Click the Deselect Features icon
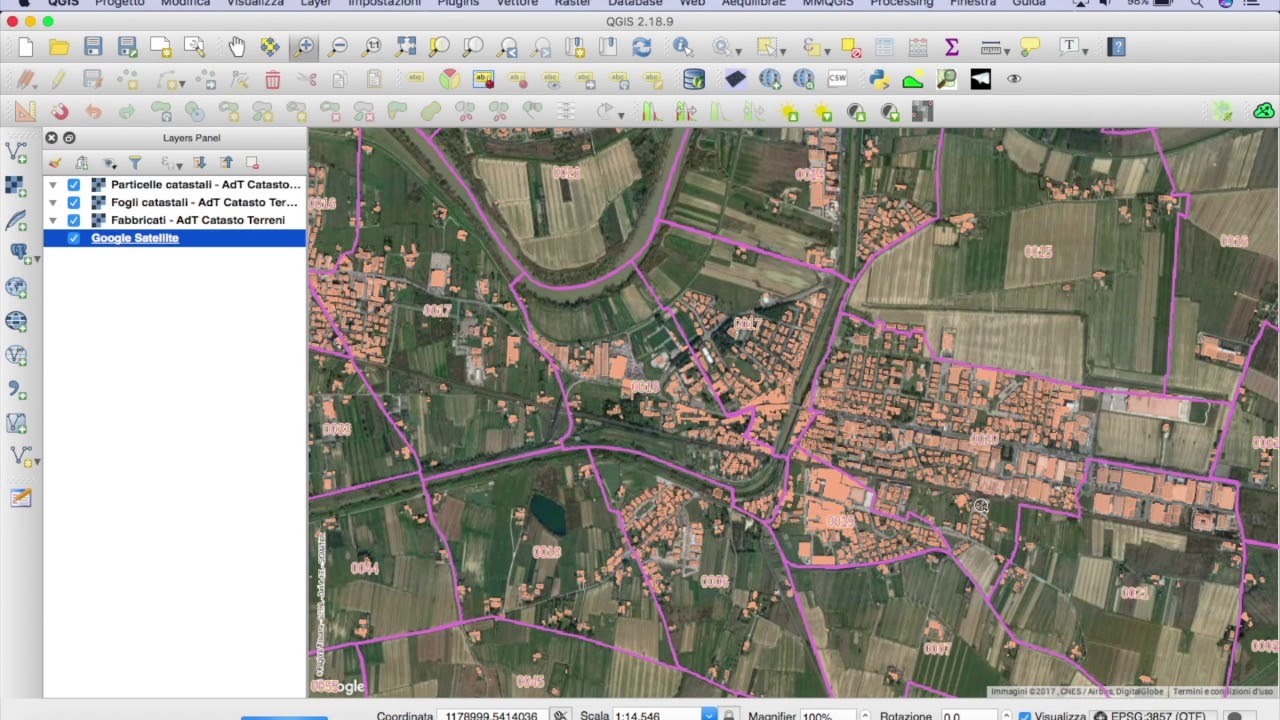This screenshot has width=1280, height=720. [x=851, y=47]
